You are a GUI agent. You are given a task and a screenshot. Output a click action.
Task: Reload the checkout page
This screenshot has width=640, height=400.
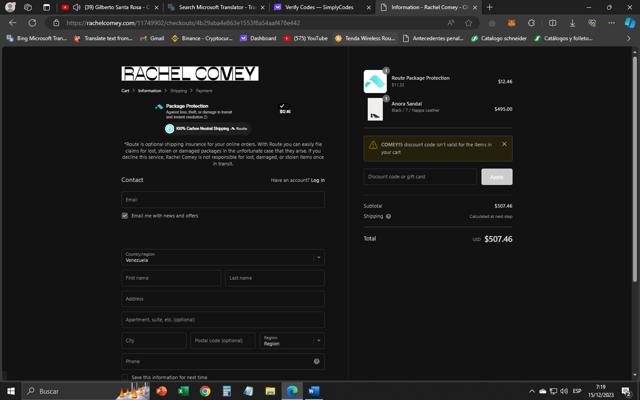pos(32,23)
